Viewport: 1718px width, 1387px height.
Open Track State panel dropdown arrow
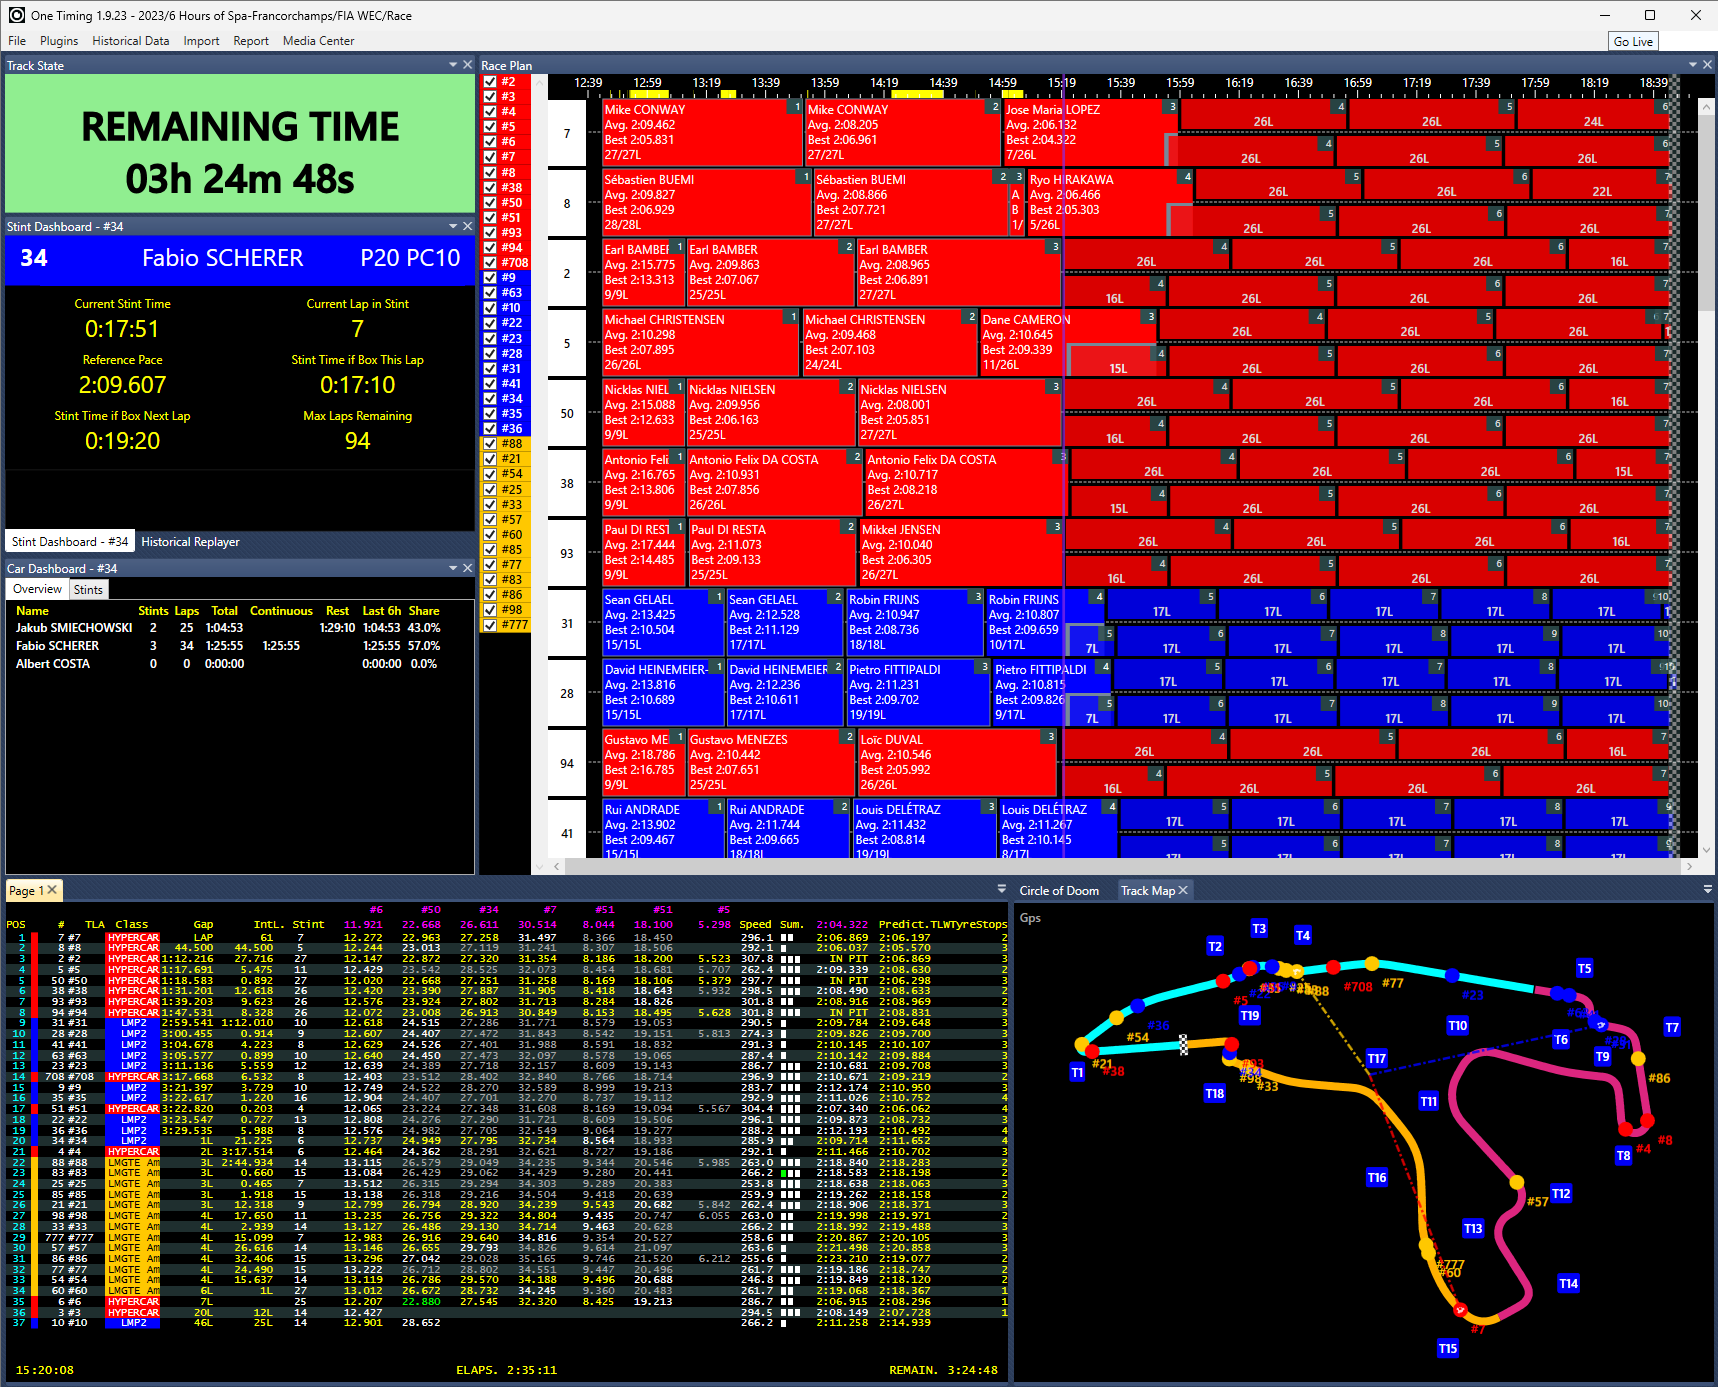click(453, 65)
